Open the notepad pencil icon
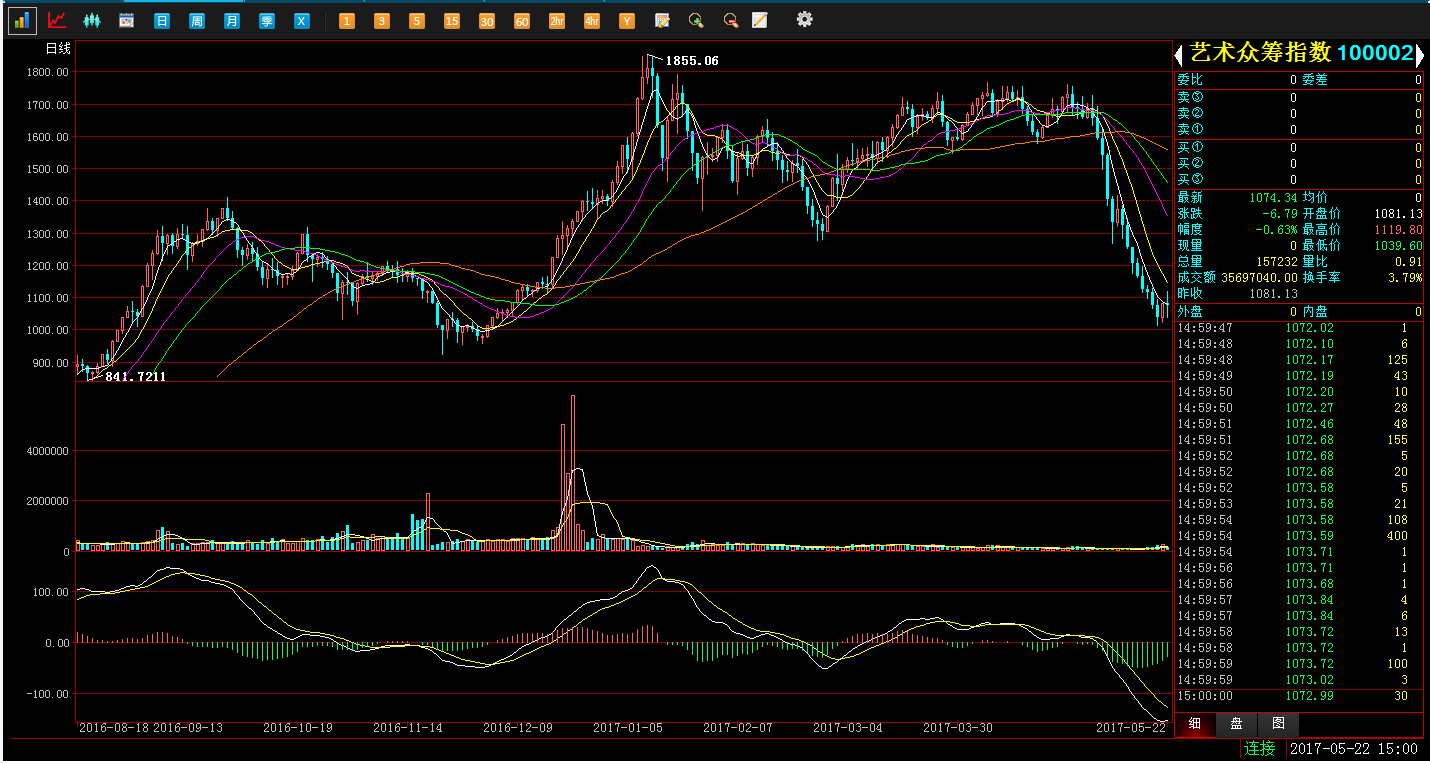This screenshot has width=1430, height=763. [760, 20]
